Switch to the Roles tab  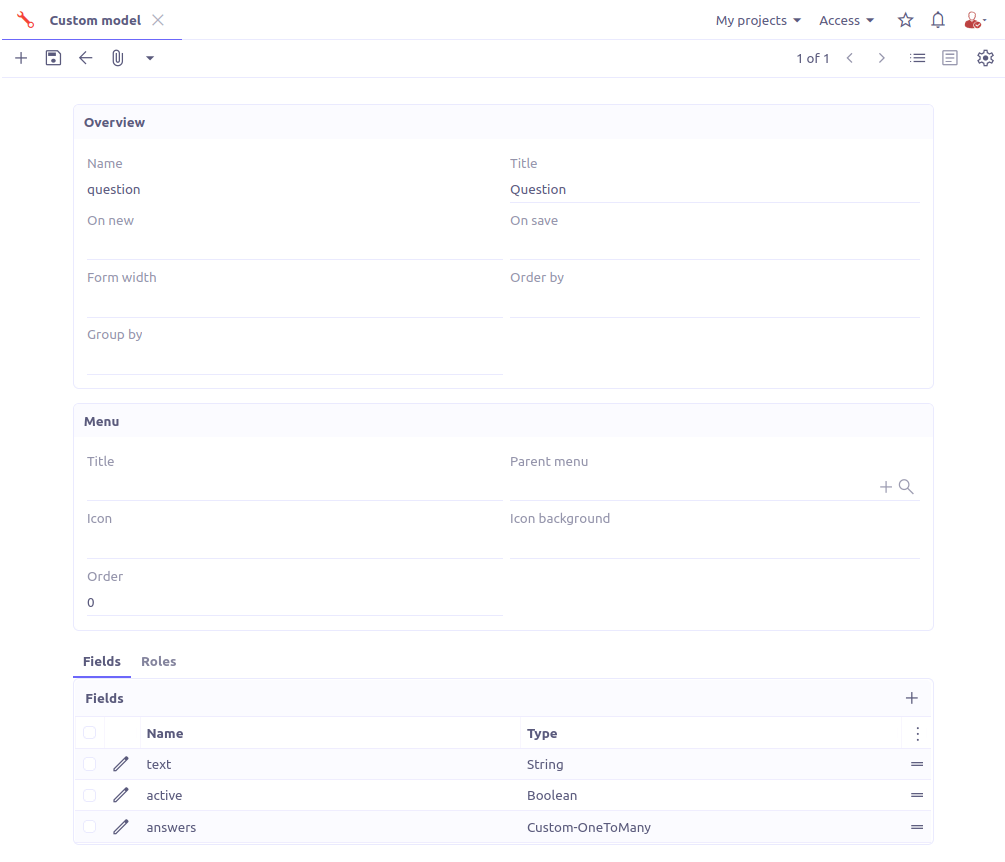point(159,661)
